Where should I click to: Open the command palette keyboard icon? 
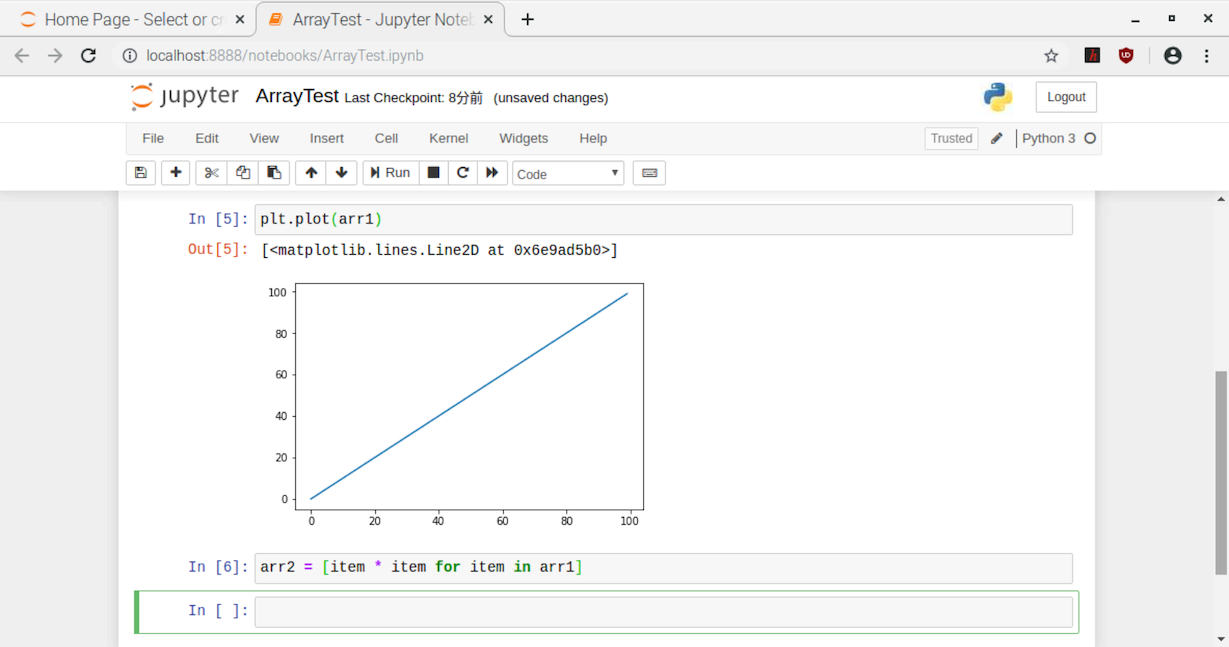(x=649, y=173)
